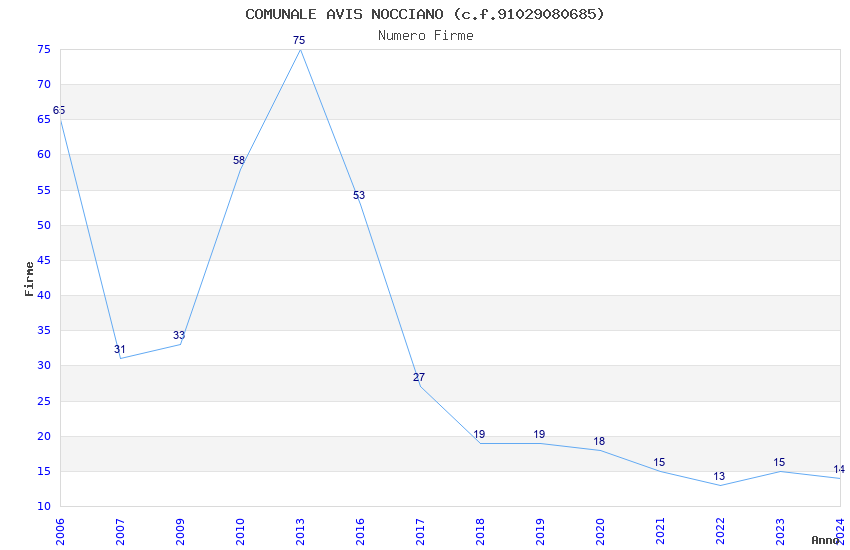The image size is (850, 550).
Task: Click the x-axis year 2021
Action: (660, 532)
